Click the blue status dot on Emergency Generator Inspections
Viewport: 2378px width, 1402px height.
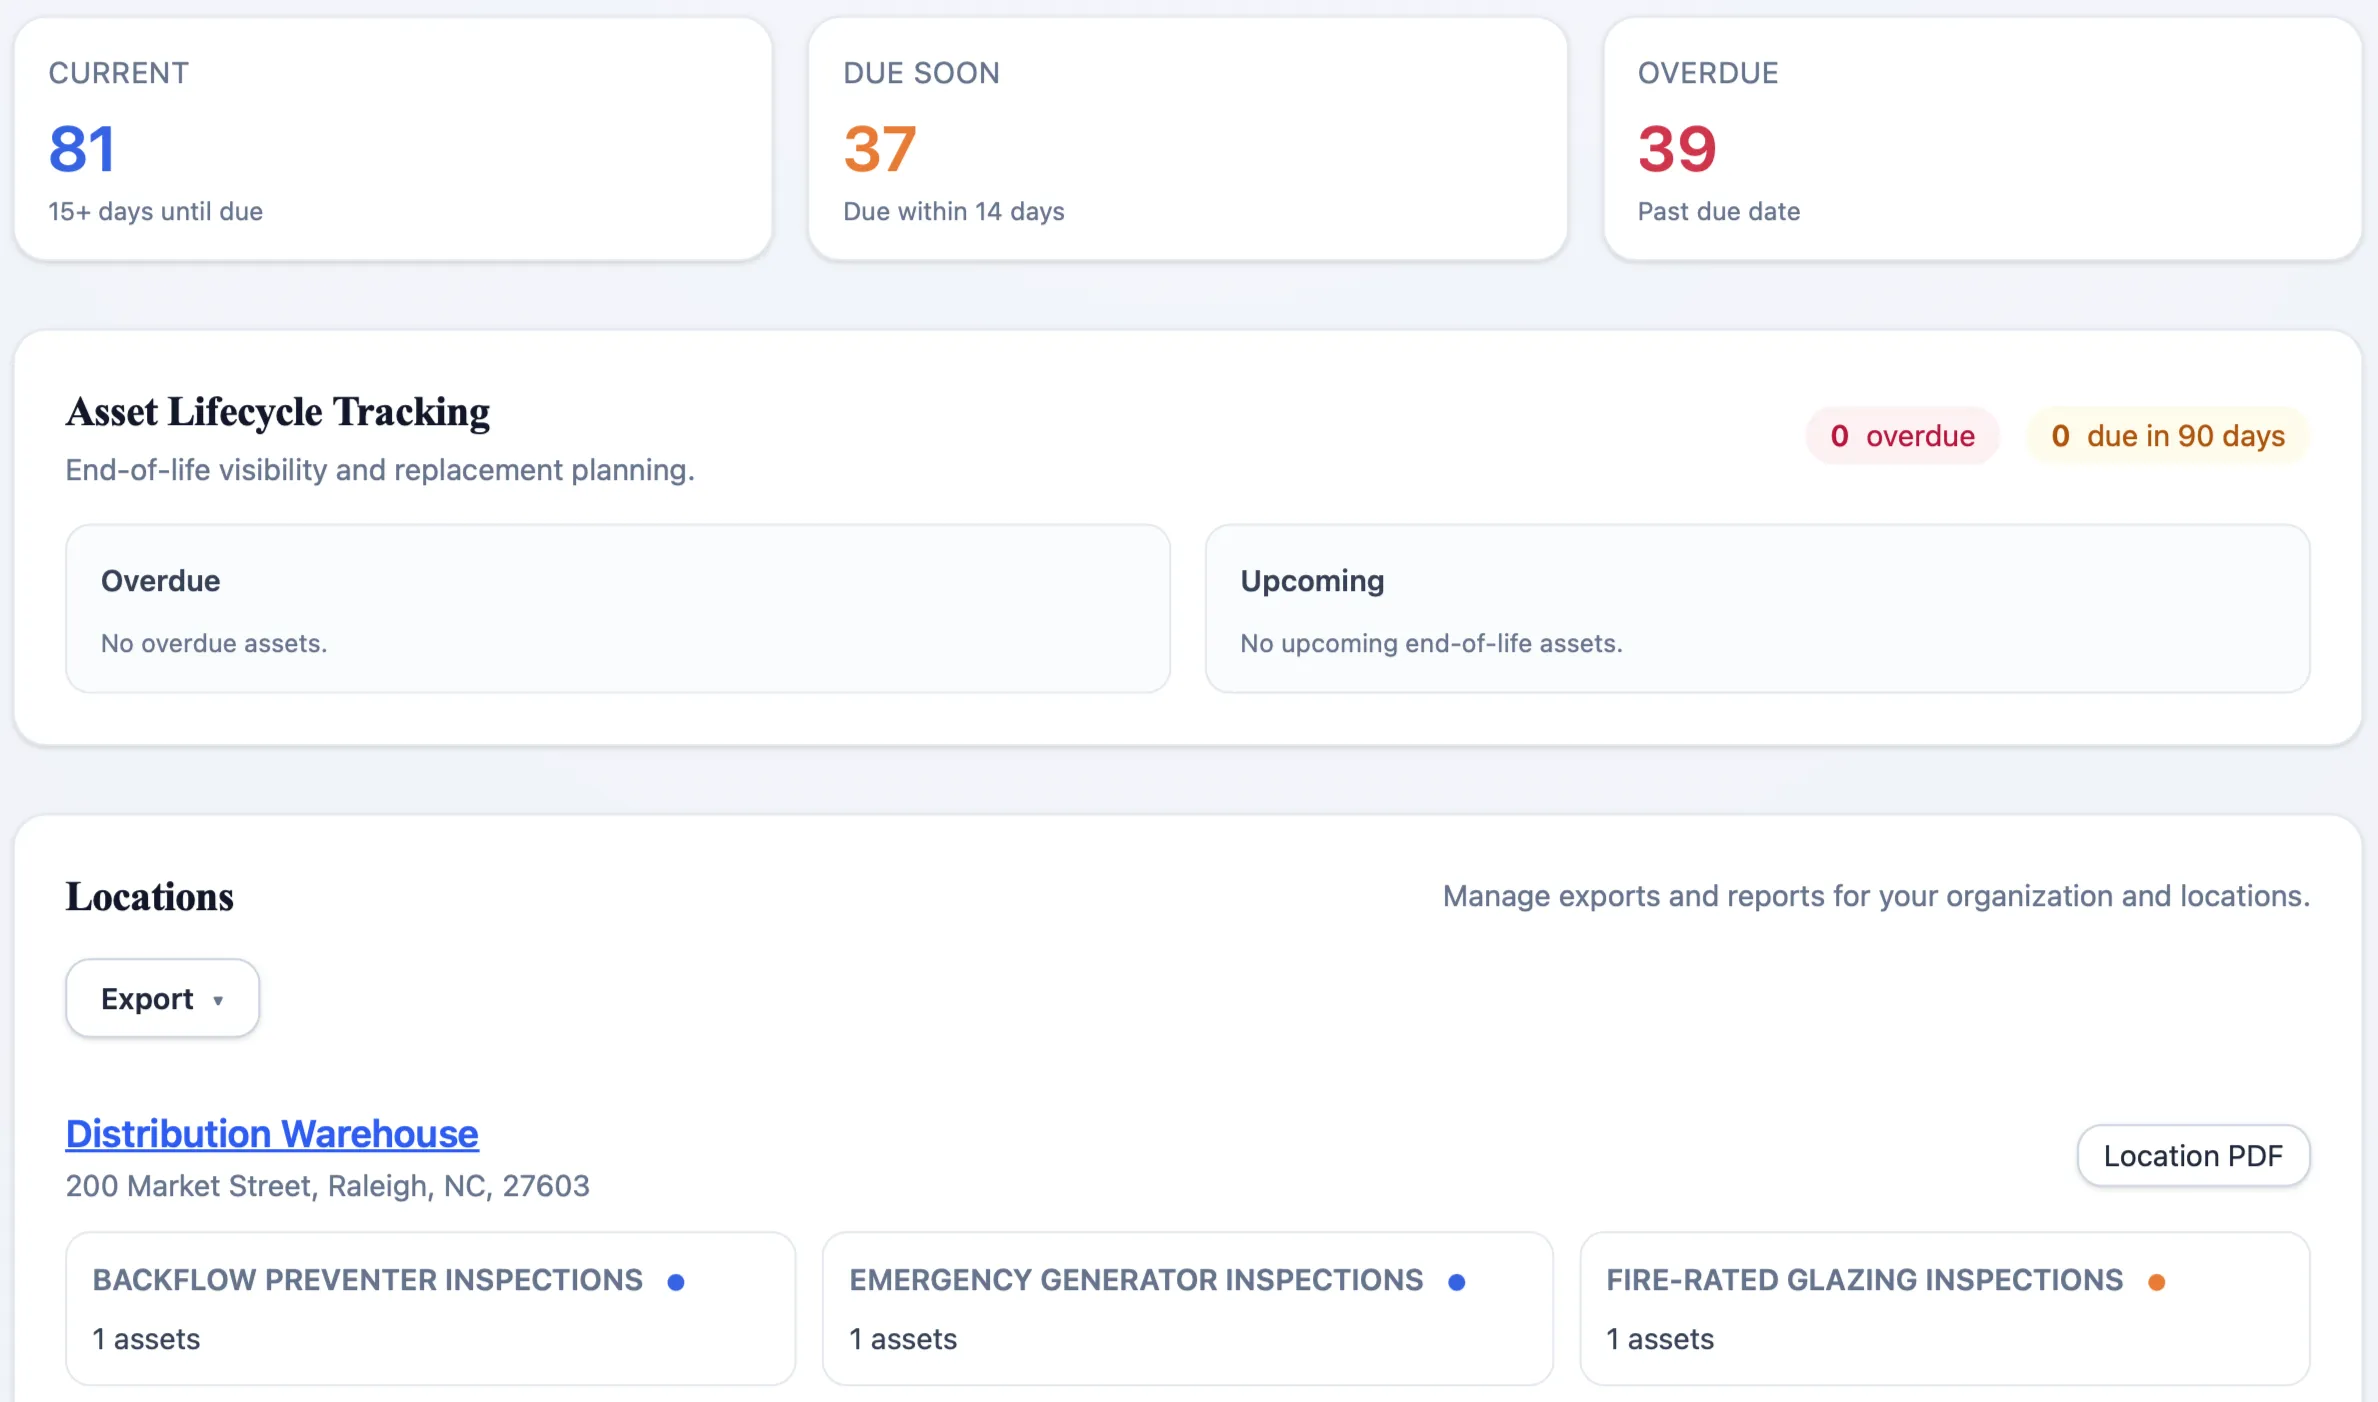coord(1457,1280)
